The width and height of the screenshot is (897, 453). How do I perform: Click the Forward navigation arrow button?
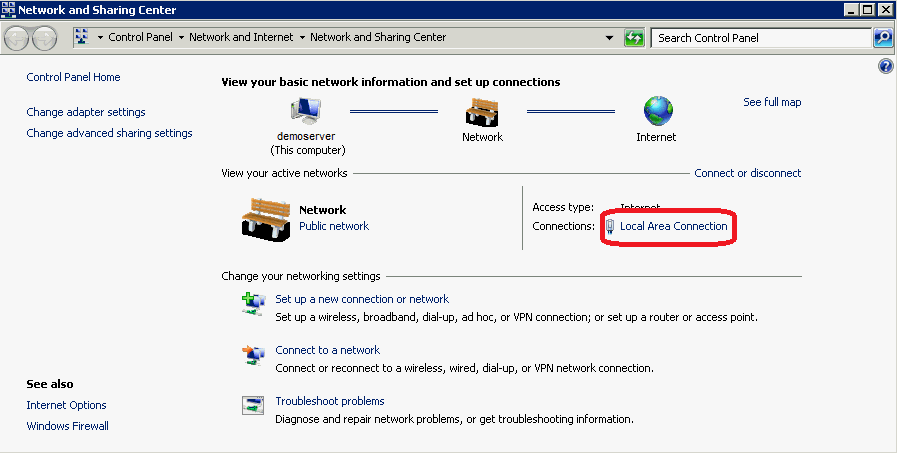(45, 38)
